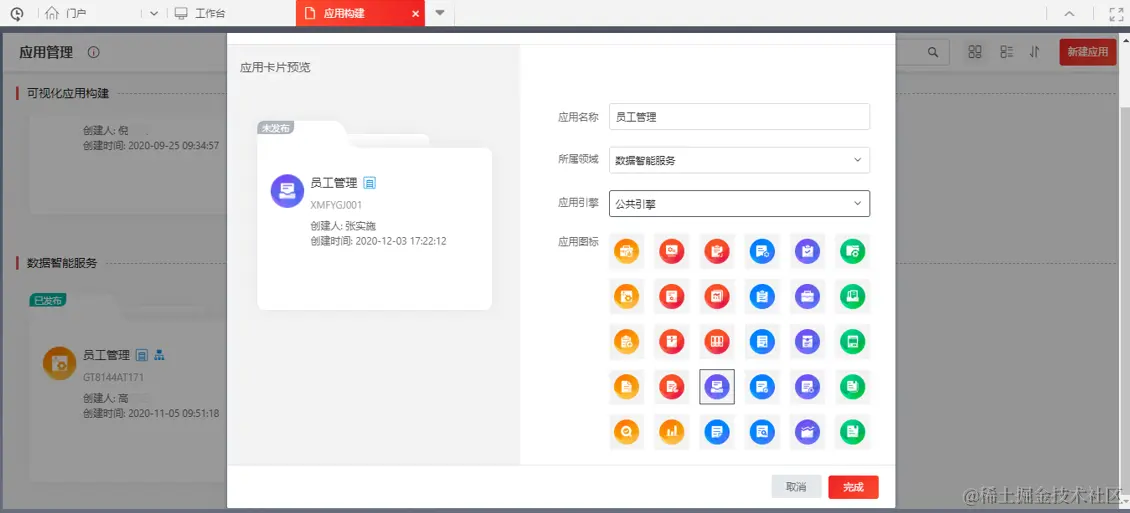The width and height of the screenshot is (1130, 513).
Task: Pick the green document icon in fourth row
Action: pos(853,387)
